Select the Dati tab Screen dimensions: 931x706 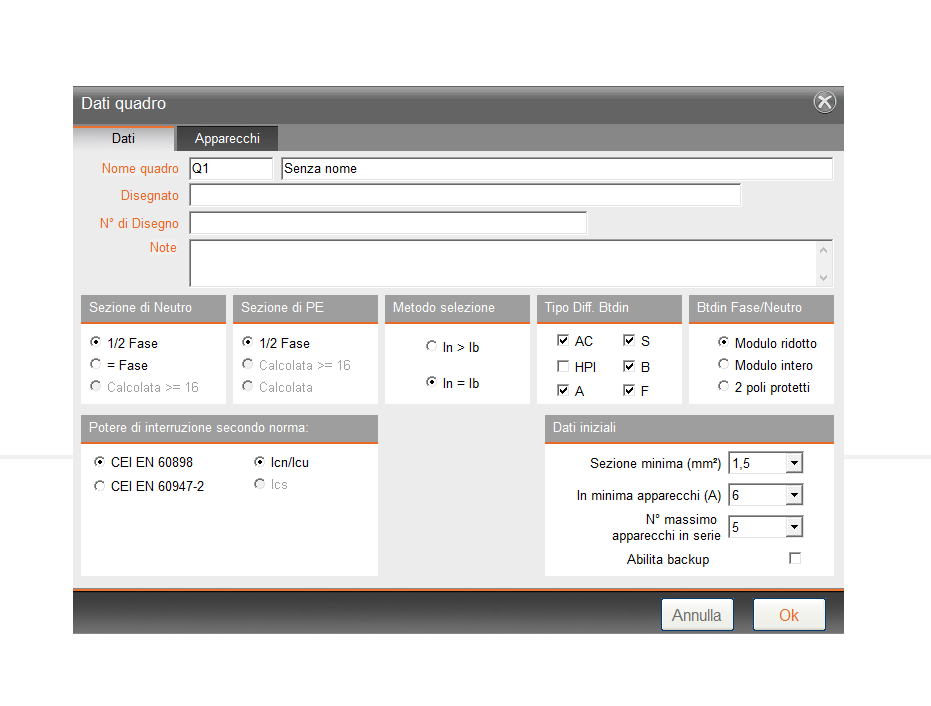pyautogui.click(x=123, y=139)
